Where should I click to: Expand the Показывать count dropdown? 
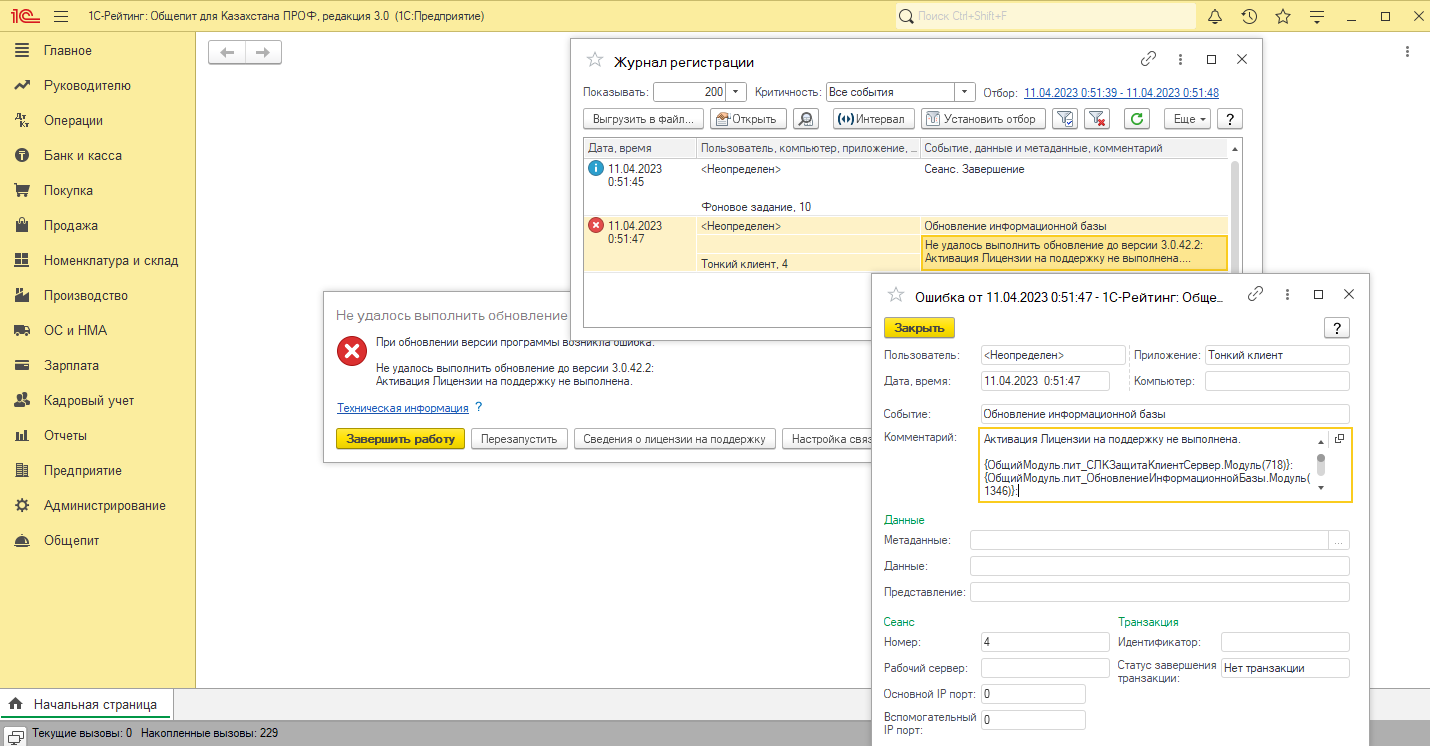coord(737,92)
